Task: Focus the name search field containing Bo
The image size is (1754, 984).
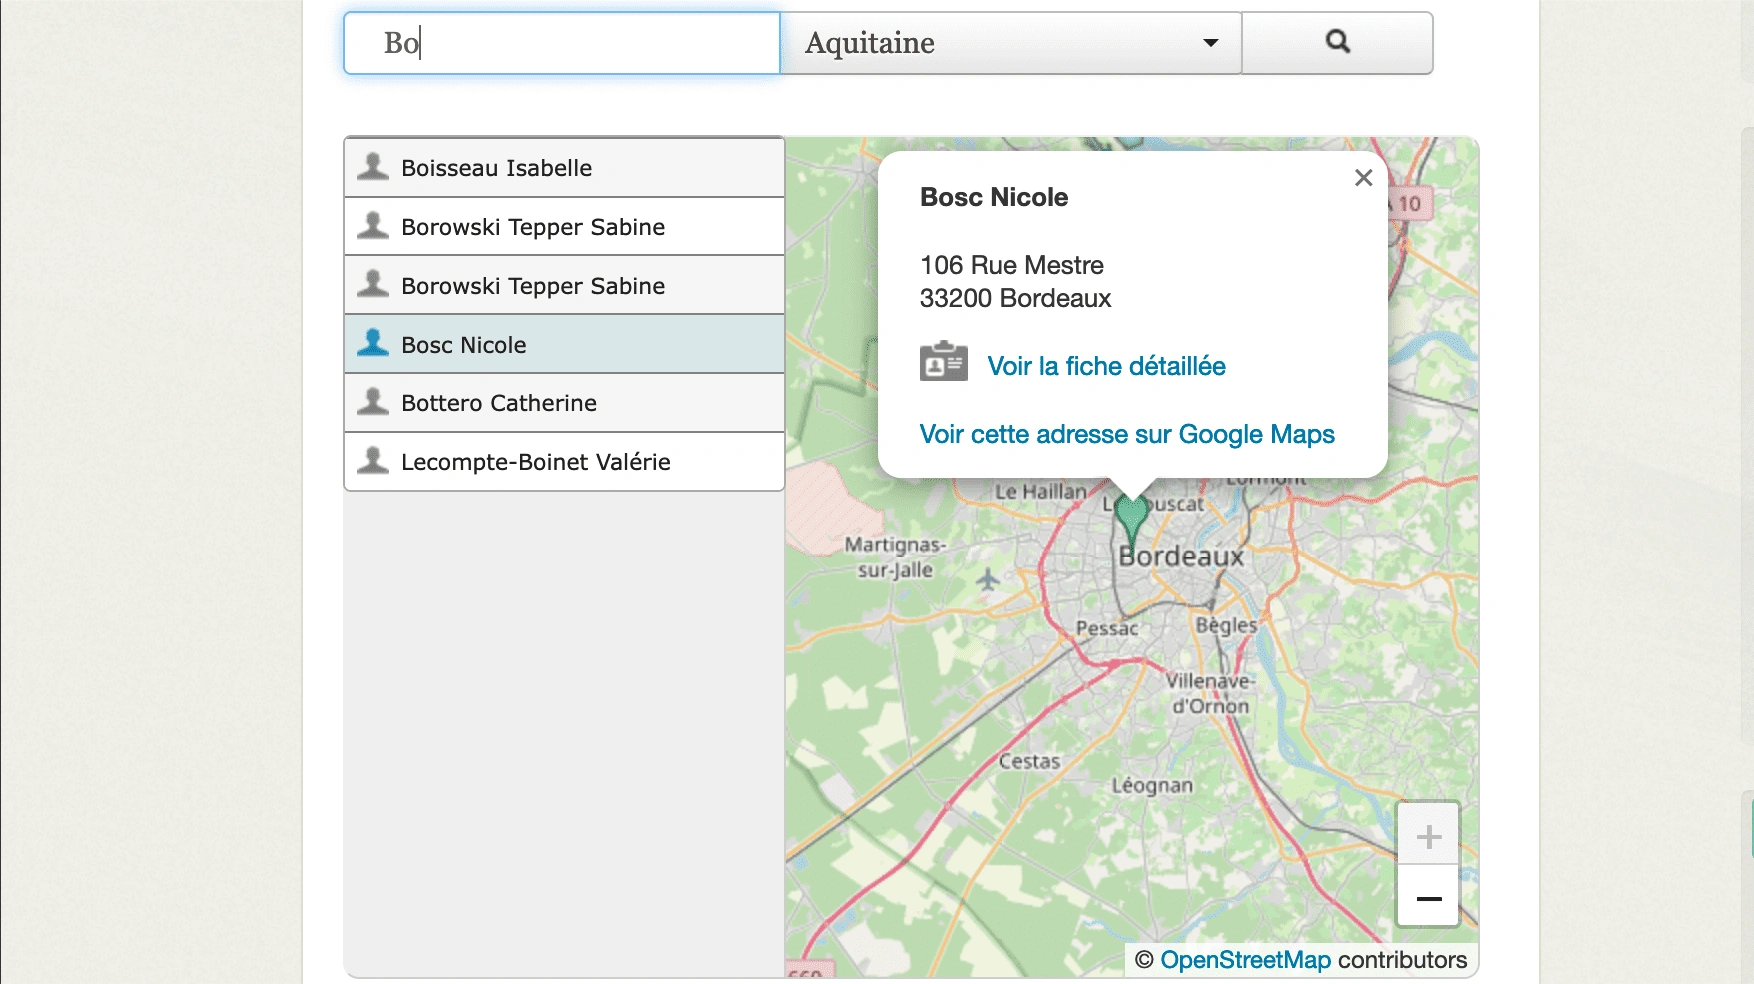Action: coord(561,43)
